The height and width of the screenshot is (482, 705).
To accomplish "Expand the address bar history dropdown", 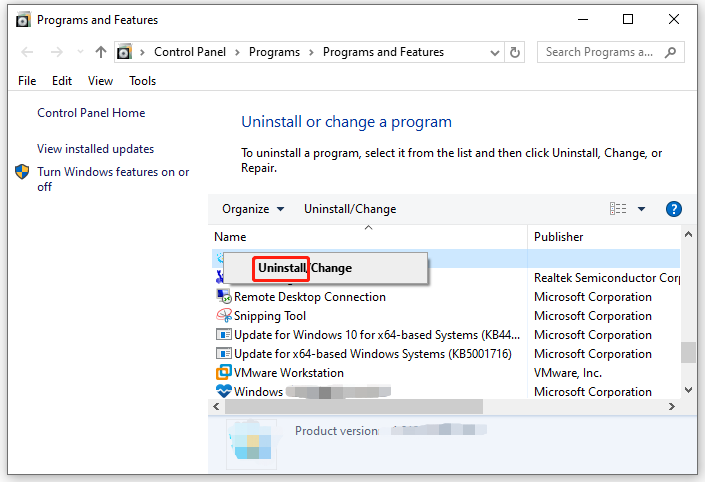I will (x=495, y=53).
